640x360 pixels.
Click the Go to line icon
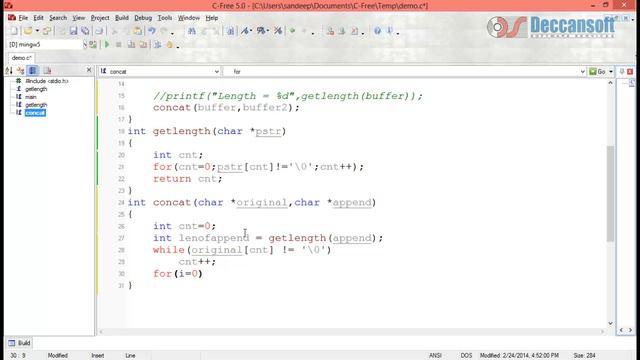click(231, 31)
